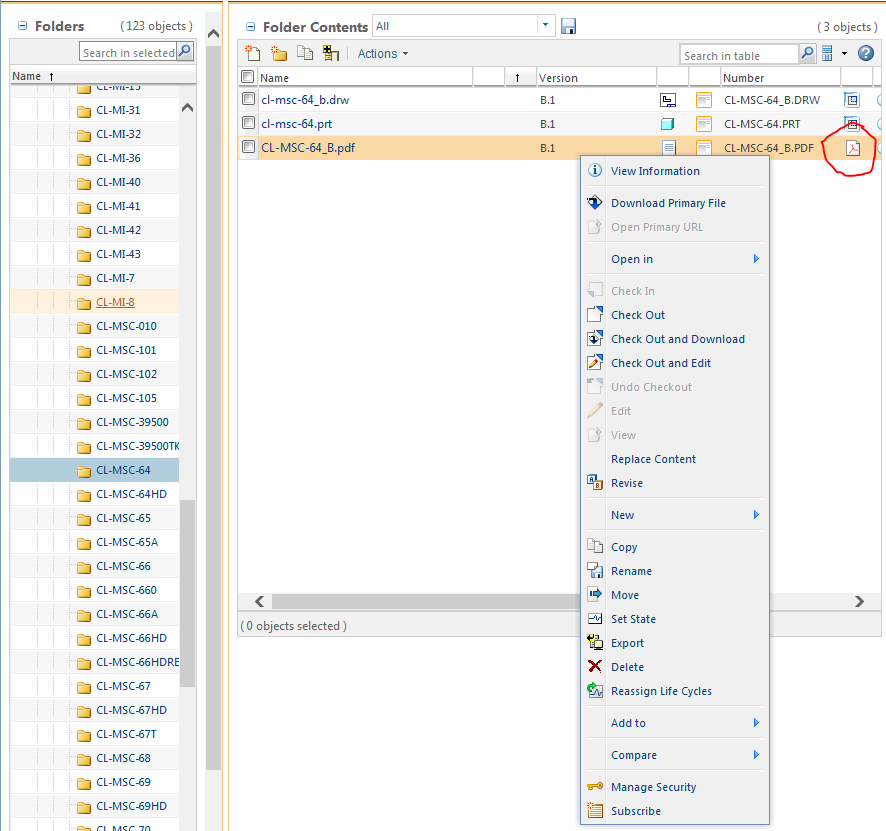Image resolution: width=886 pixels, height=831 pixels.
Task: Click the horizontal scrollbar right arrow
Action: coord(859,602)
